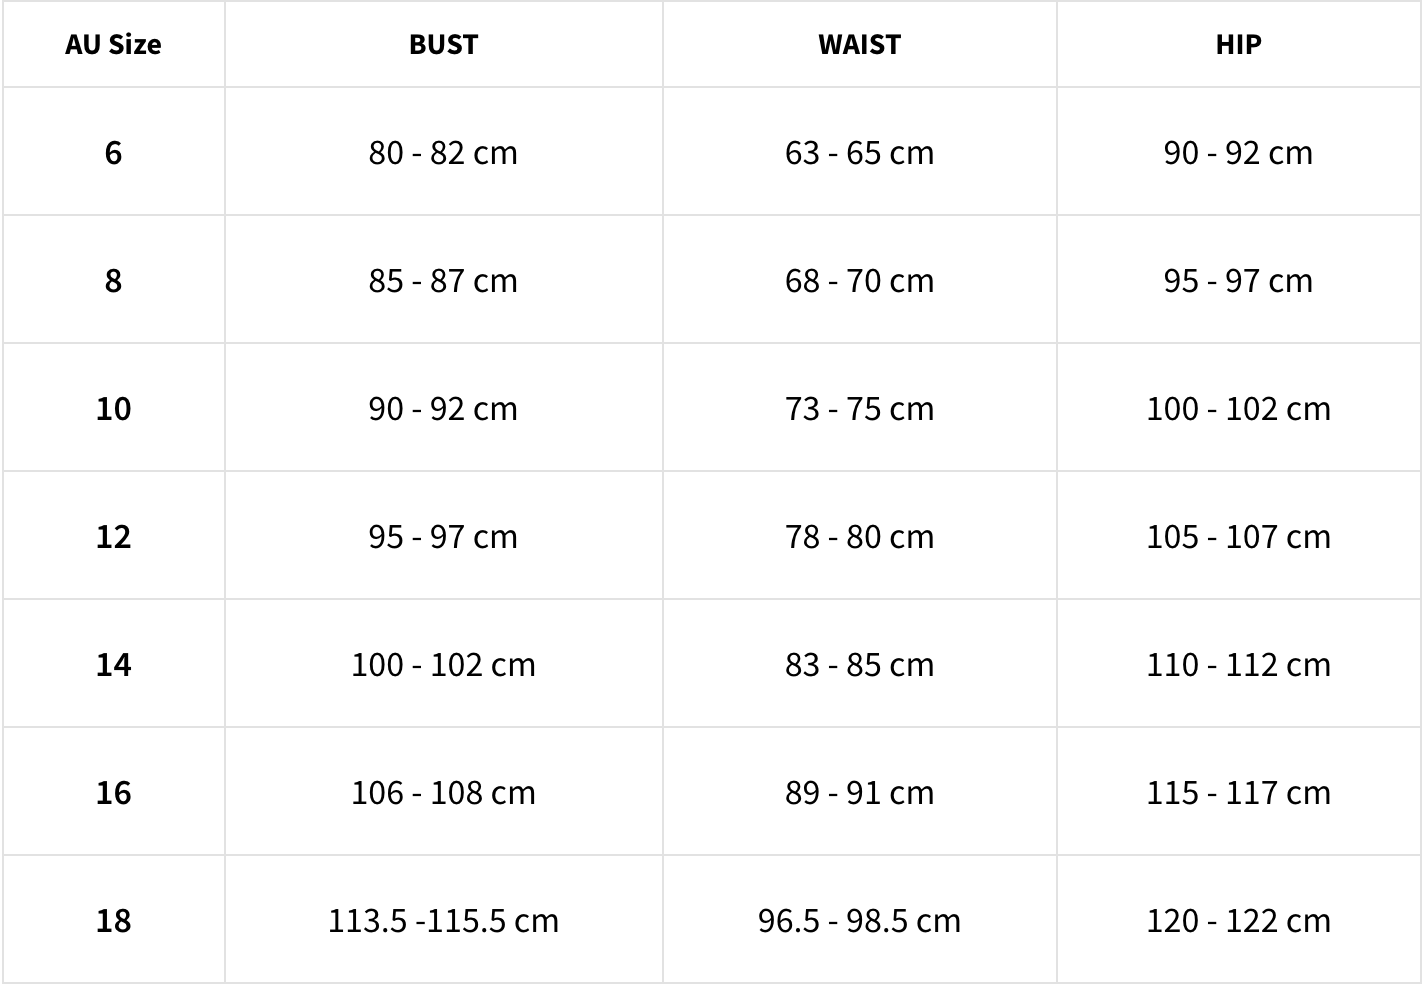The width and height of the screenshot is (1424, 986).
Task: Select hip cell 115 - 117 cm
Action: pyautogui.click(x=1238, y=792)
